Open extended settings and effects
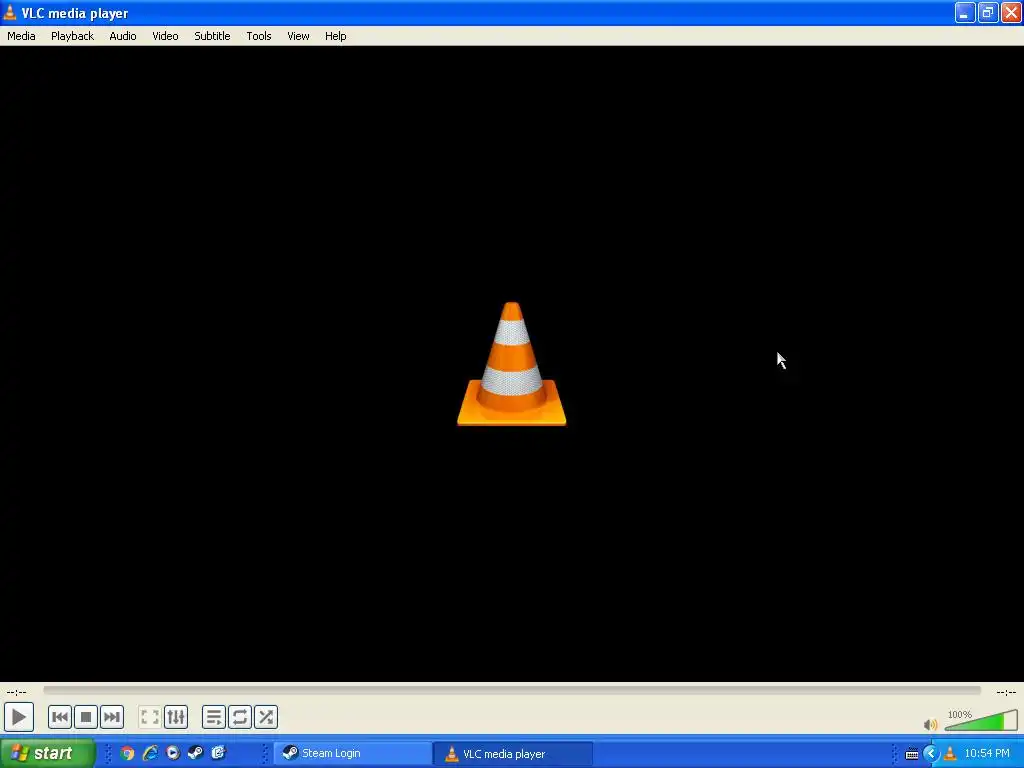 pyautogui.click(x=176, y=717)
